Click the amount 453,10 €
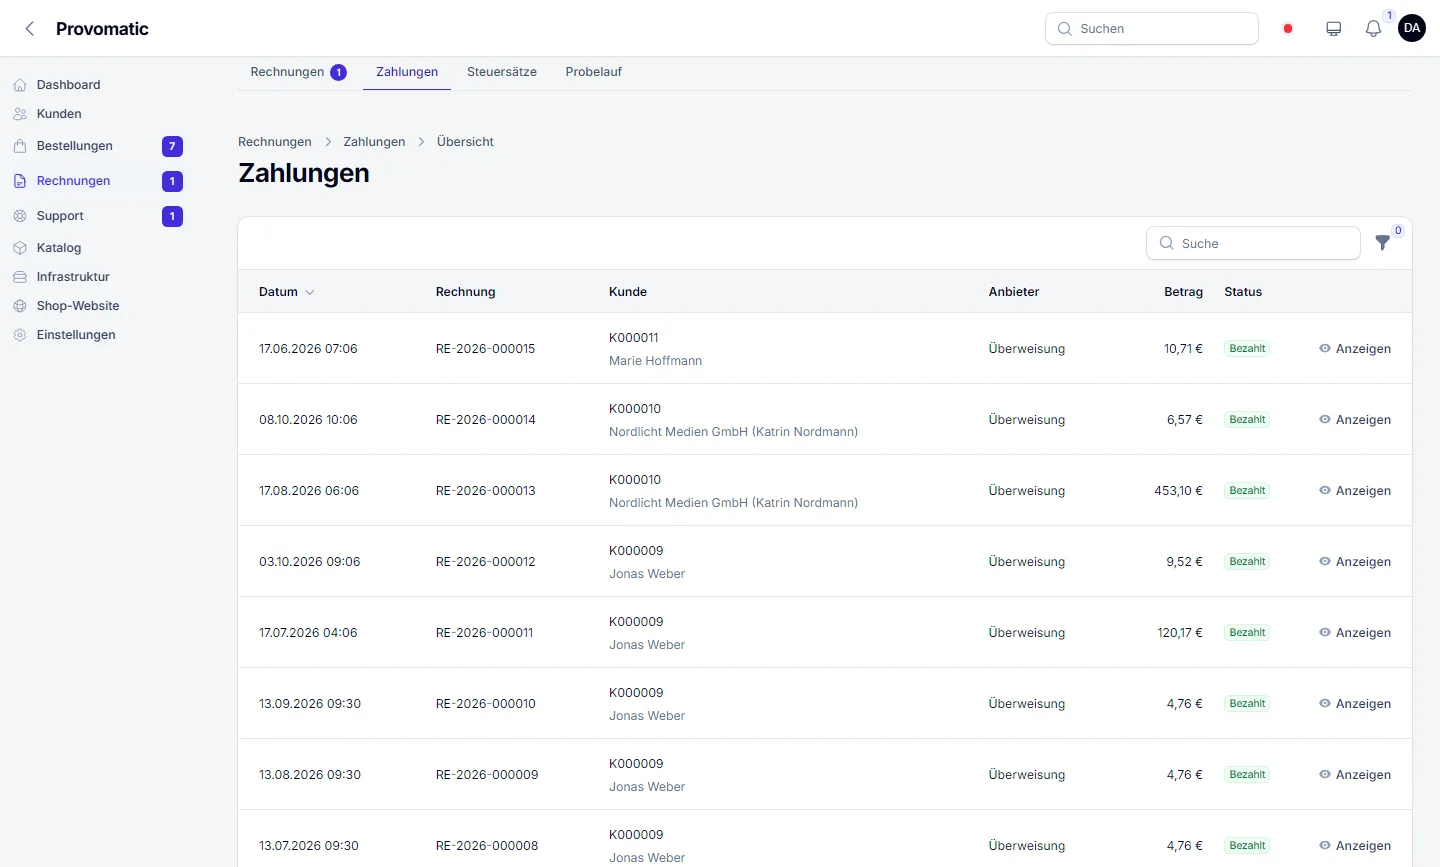Image resolution: width=1440 pixels, height=867 pixels. point(1178,491)
